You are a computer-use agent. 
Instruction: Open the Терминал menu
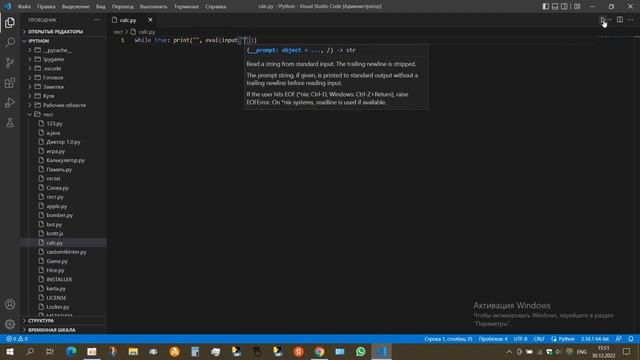click(186, 7)
